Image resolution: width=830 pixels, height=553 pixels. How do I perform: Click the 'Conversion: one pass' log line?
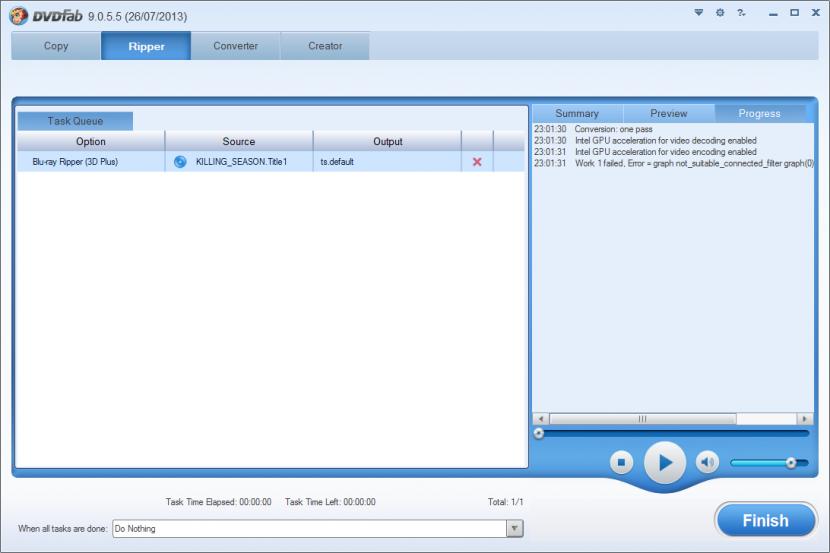593,129
